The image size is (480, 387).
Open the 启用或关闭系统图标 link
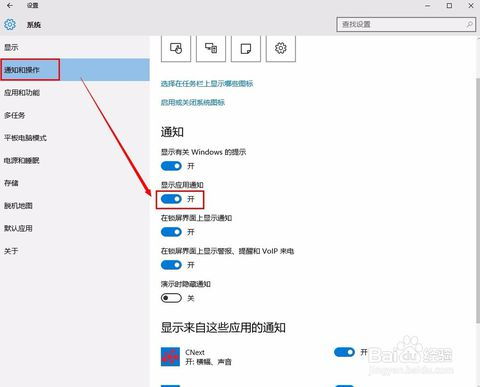tap(193, 102)
